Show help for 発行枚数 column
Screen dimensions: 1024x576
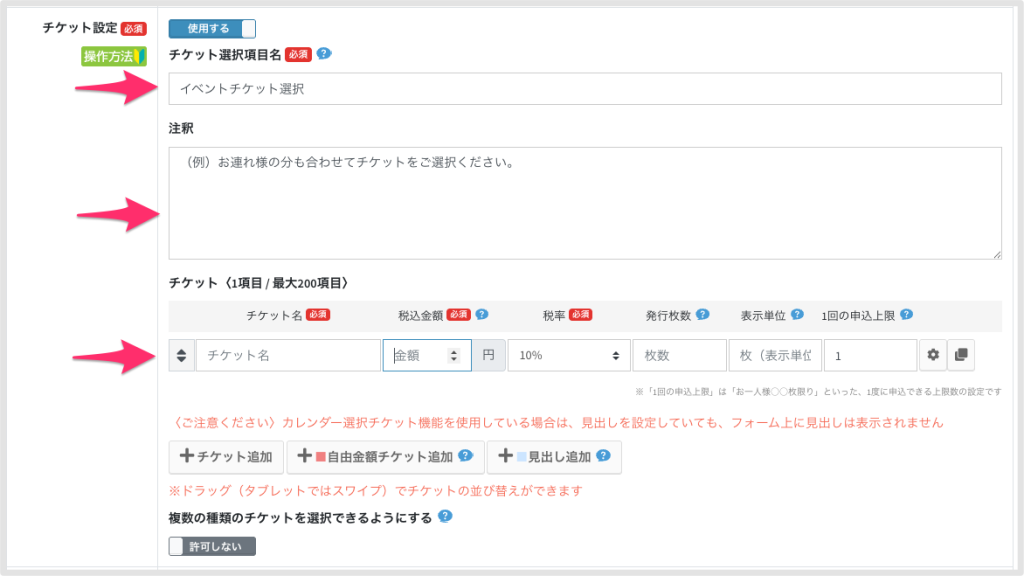tap(702, 315)
